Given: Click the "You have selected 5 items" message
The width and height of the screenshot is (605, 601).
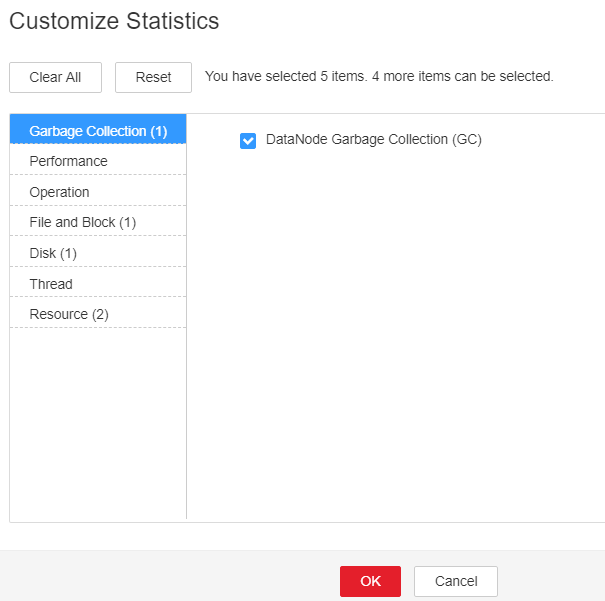Looking at the screenshot, I should tap(286, 76).
